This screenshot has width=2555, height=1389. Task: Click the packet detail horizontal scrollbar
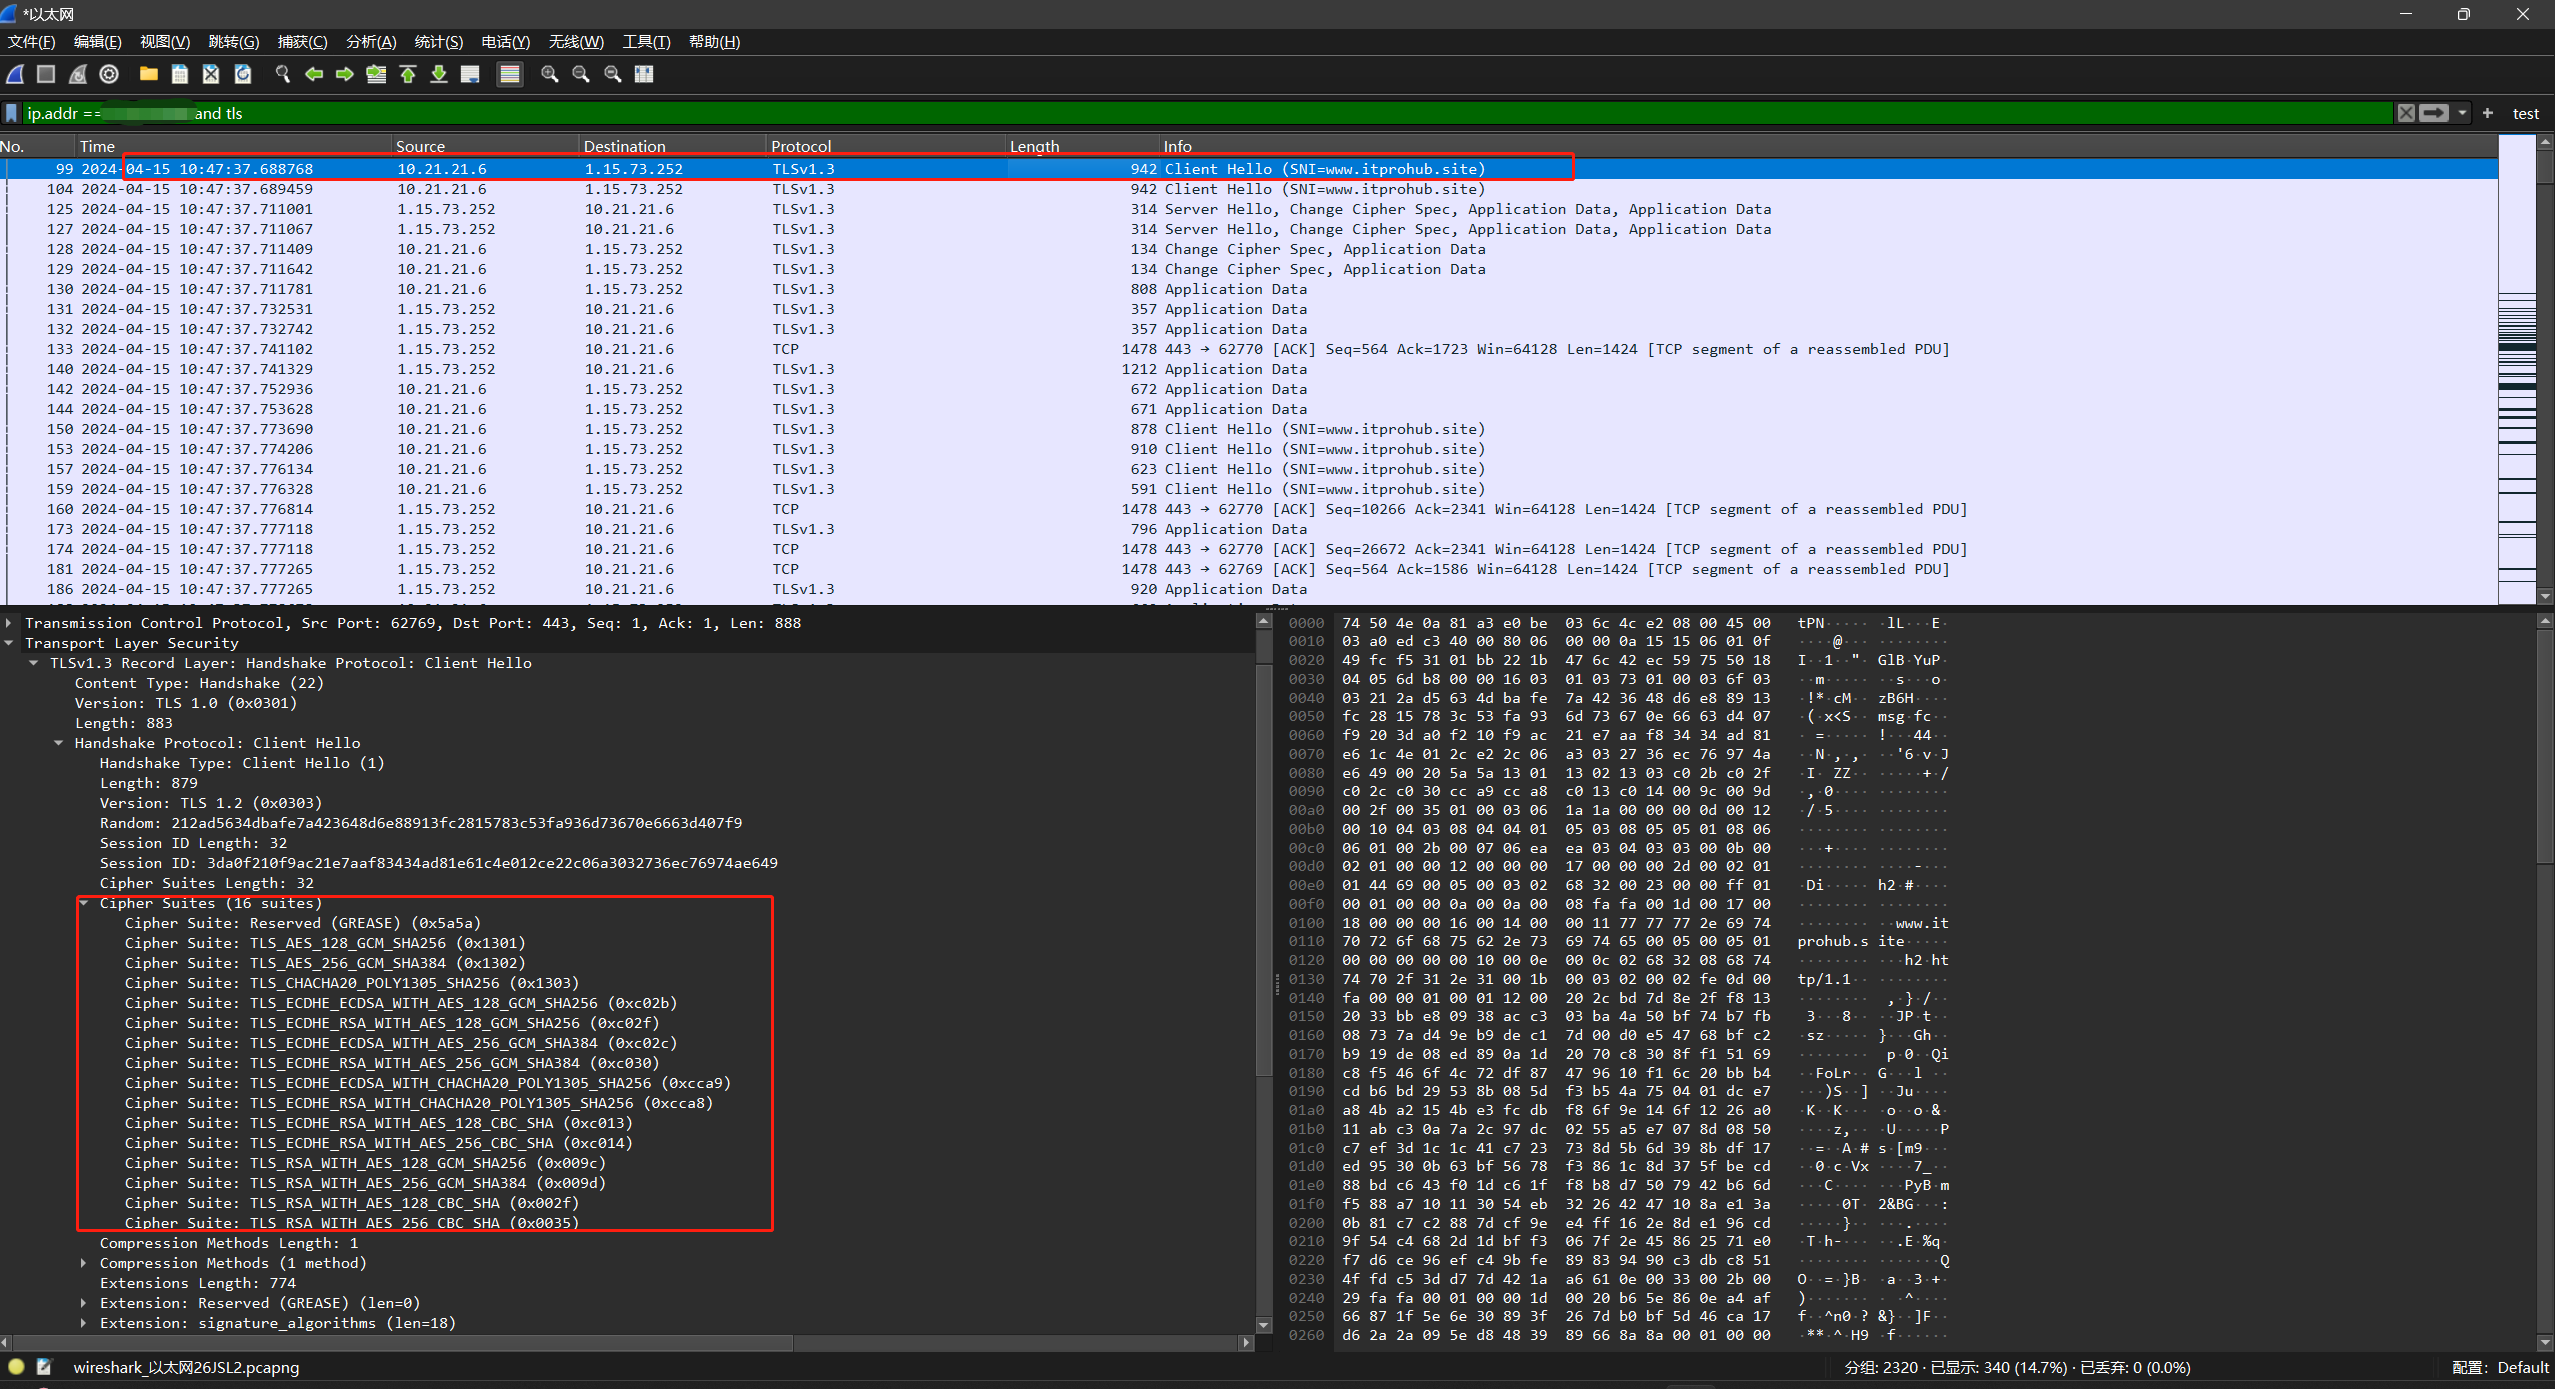coord(400,1342)
